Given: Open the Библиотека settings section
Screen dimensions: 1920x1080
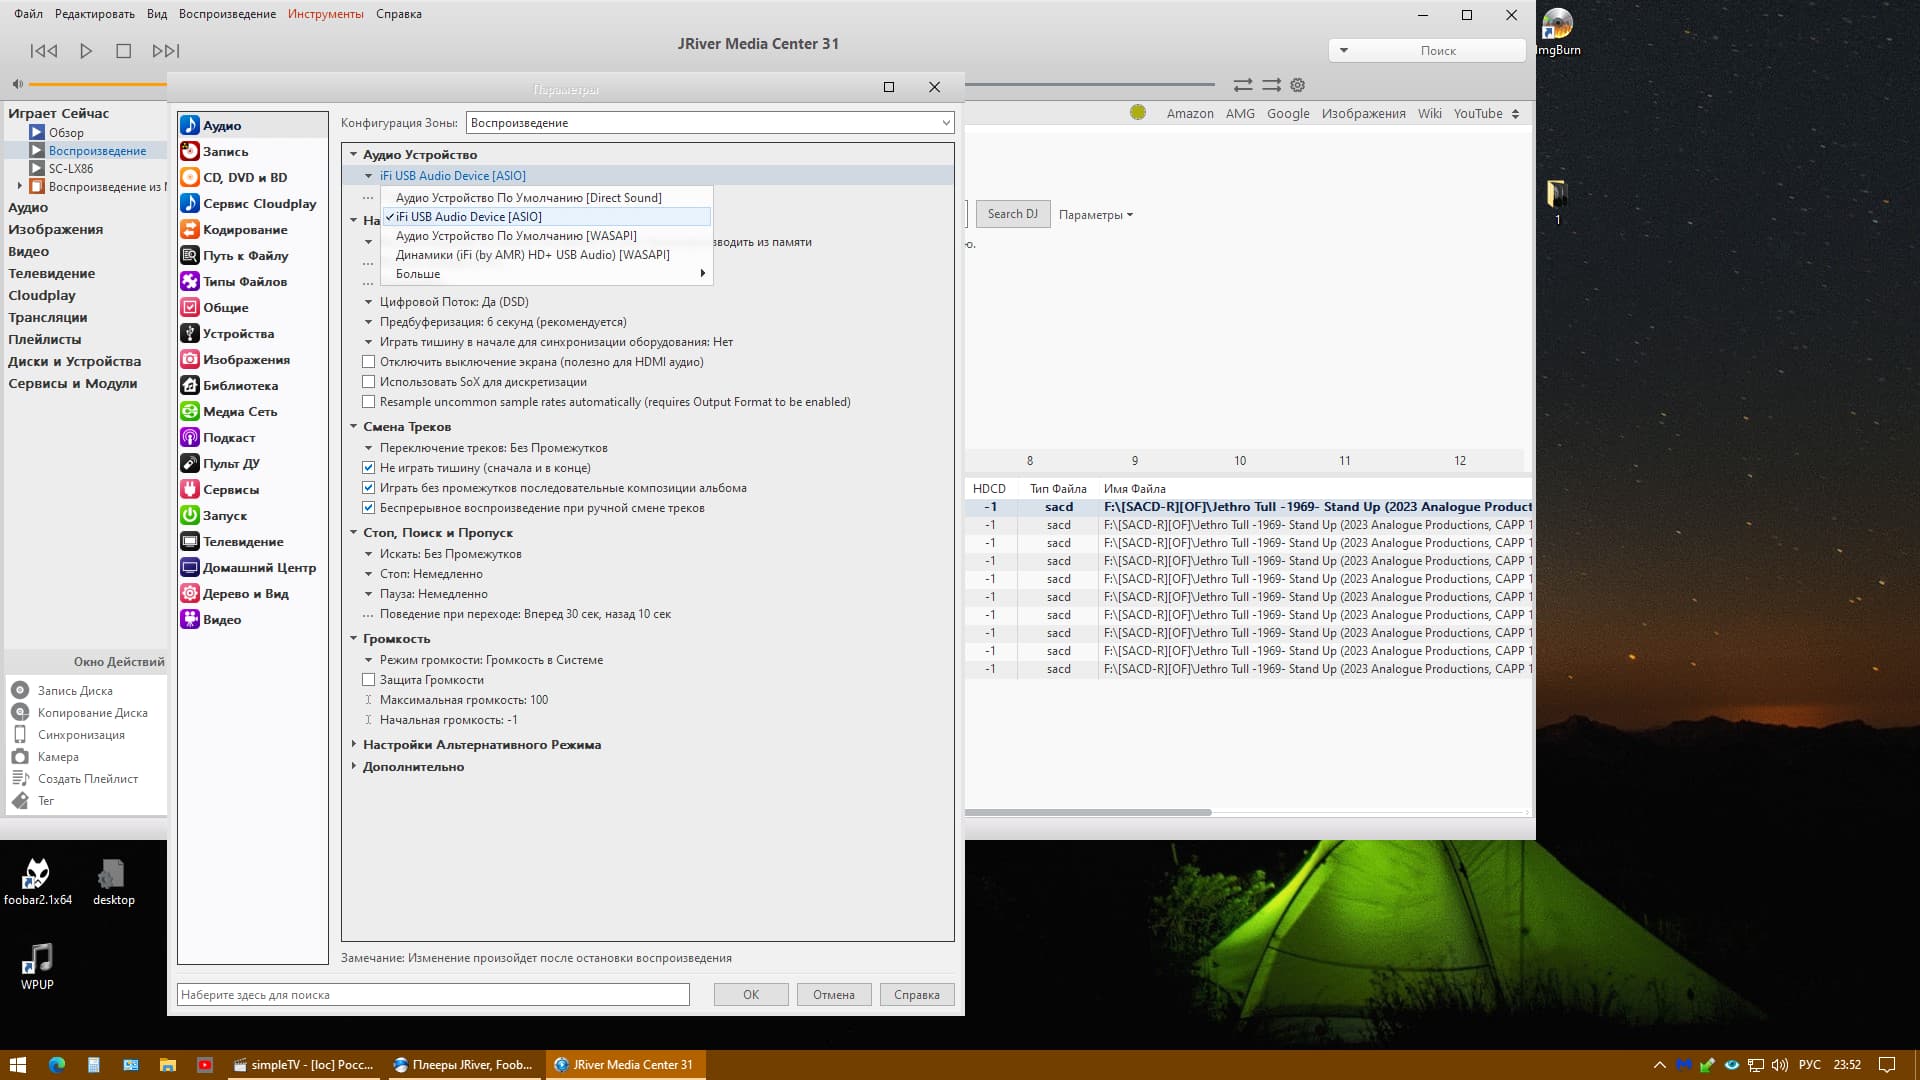Looking at the screenshot, I should [x=240, y=386].
